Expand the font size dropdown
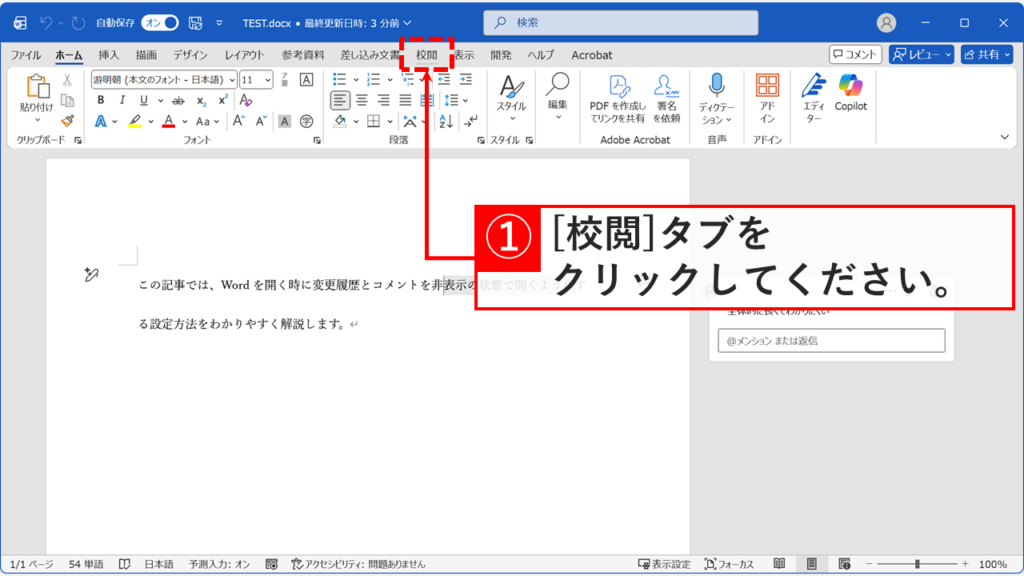 pyautogui.click(x=267, y=80)
